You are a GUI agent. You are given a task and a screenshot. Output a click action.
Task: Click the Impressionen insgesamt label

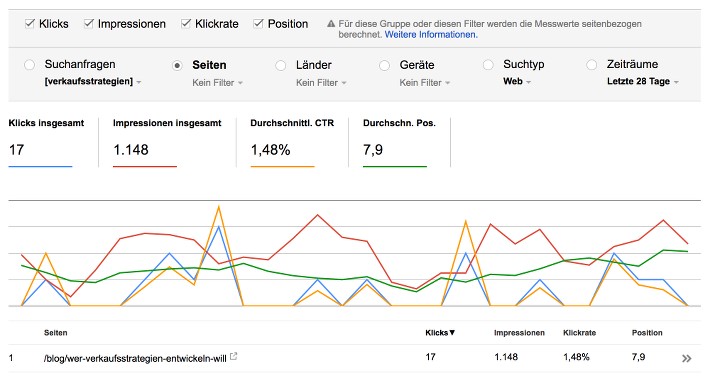(x=167, y=123)
